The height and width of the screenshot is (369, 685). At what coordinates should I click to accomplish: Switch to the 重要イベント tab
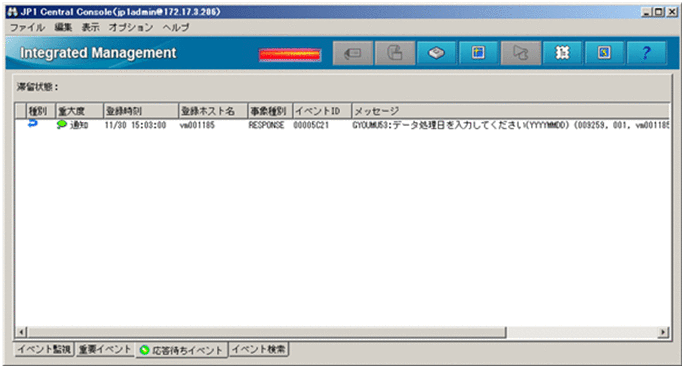click(105, 349)
